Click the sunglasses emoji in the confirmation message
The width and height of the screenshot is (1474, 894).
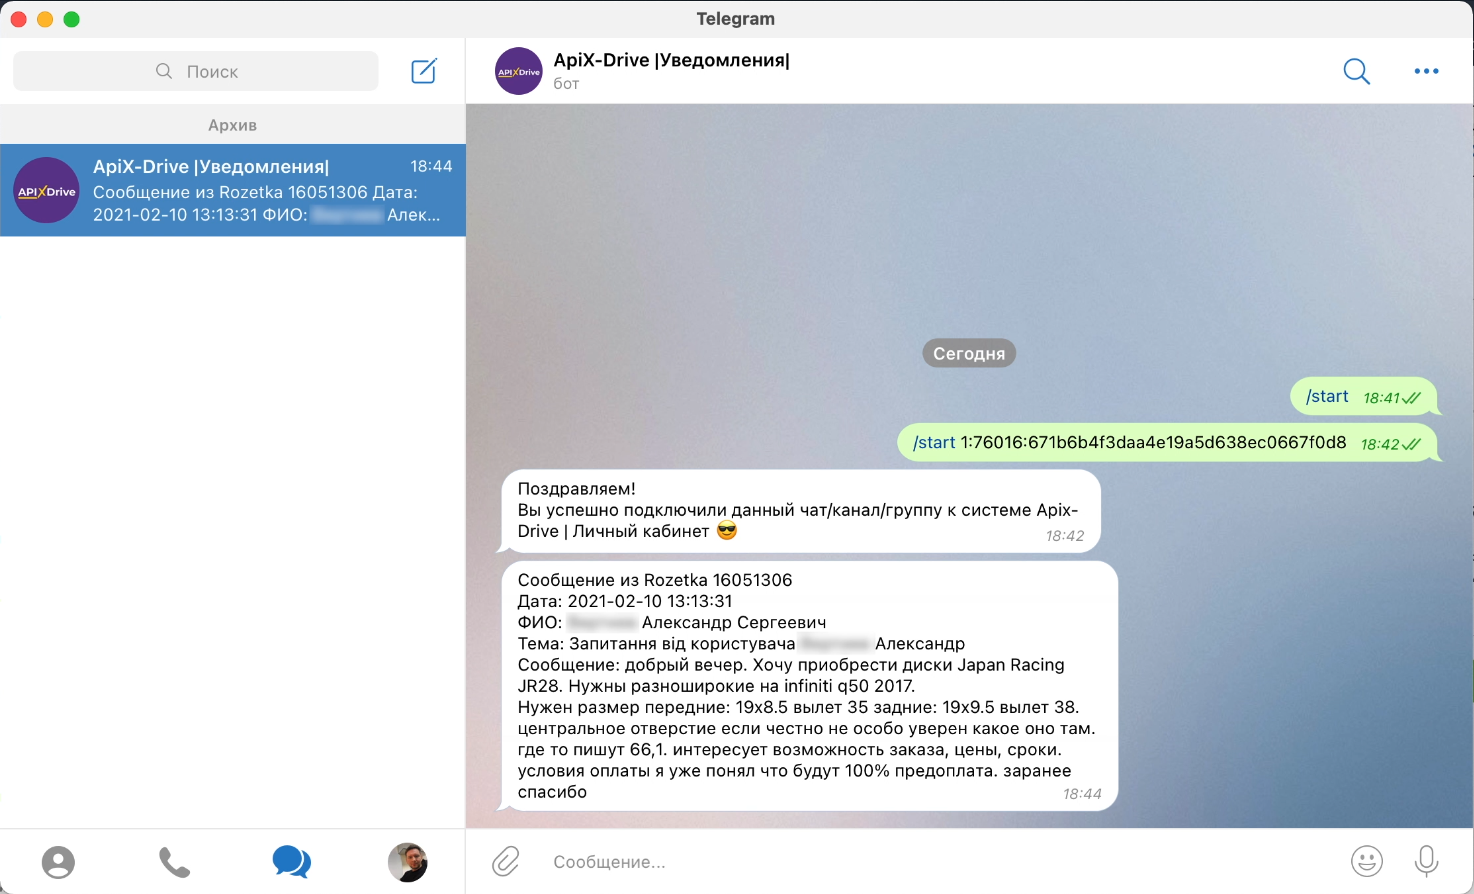pos(727,531)
